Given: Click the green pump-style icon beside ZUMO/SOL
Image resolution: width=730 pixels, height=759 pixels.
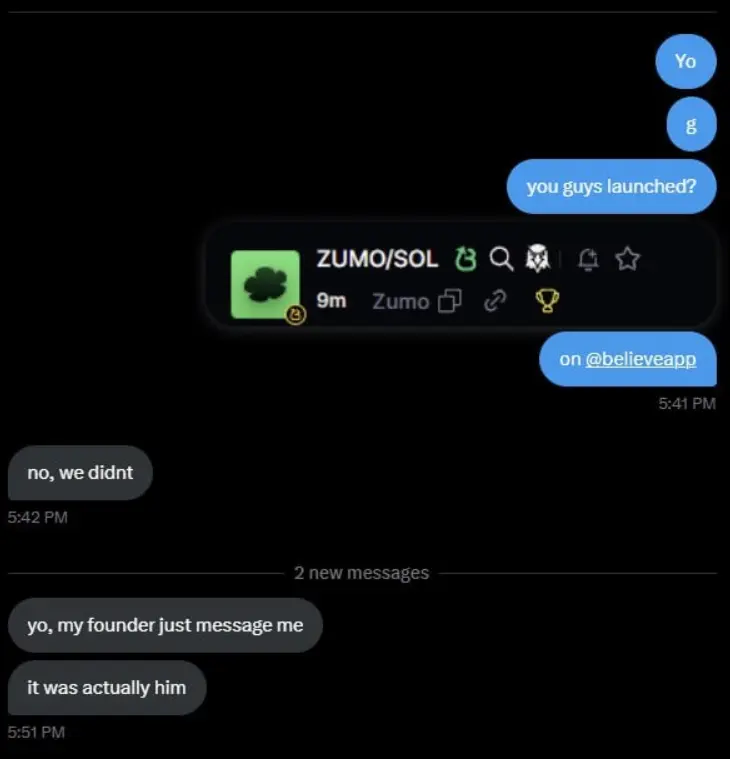Looking at the screenshot, I should 466,258.
